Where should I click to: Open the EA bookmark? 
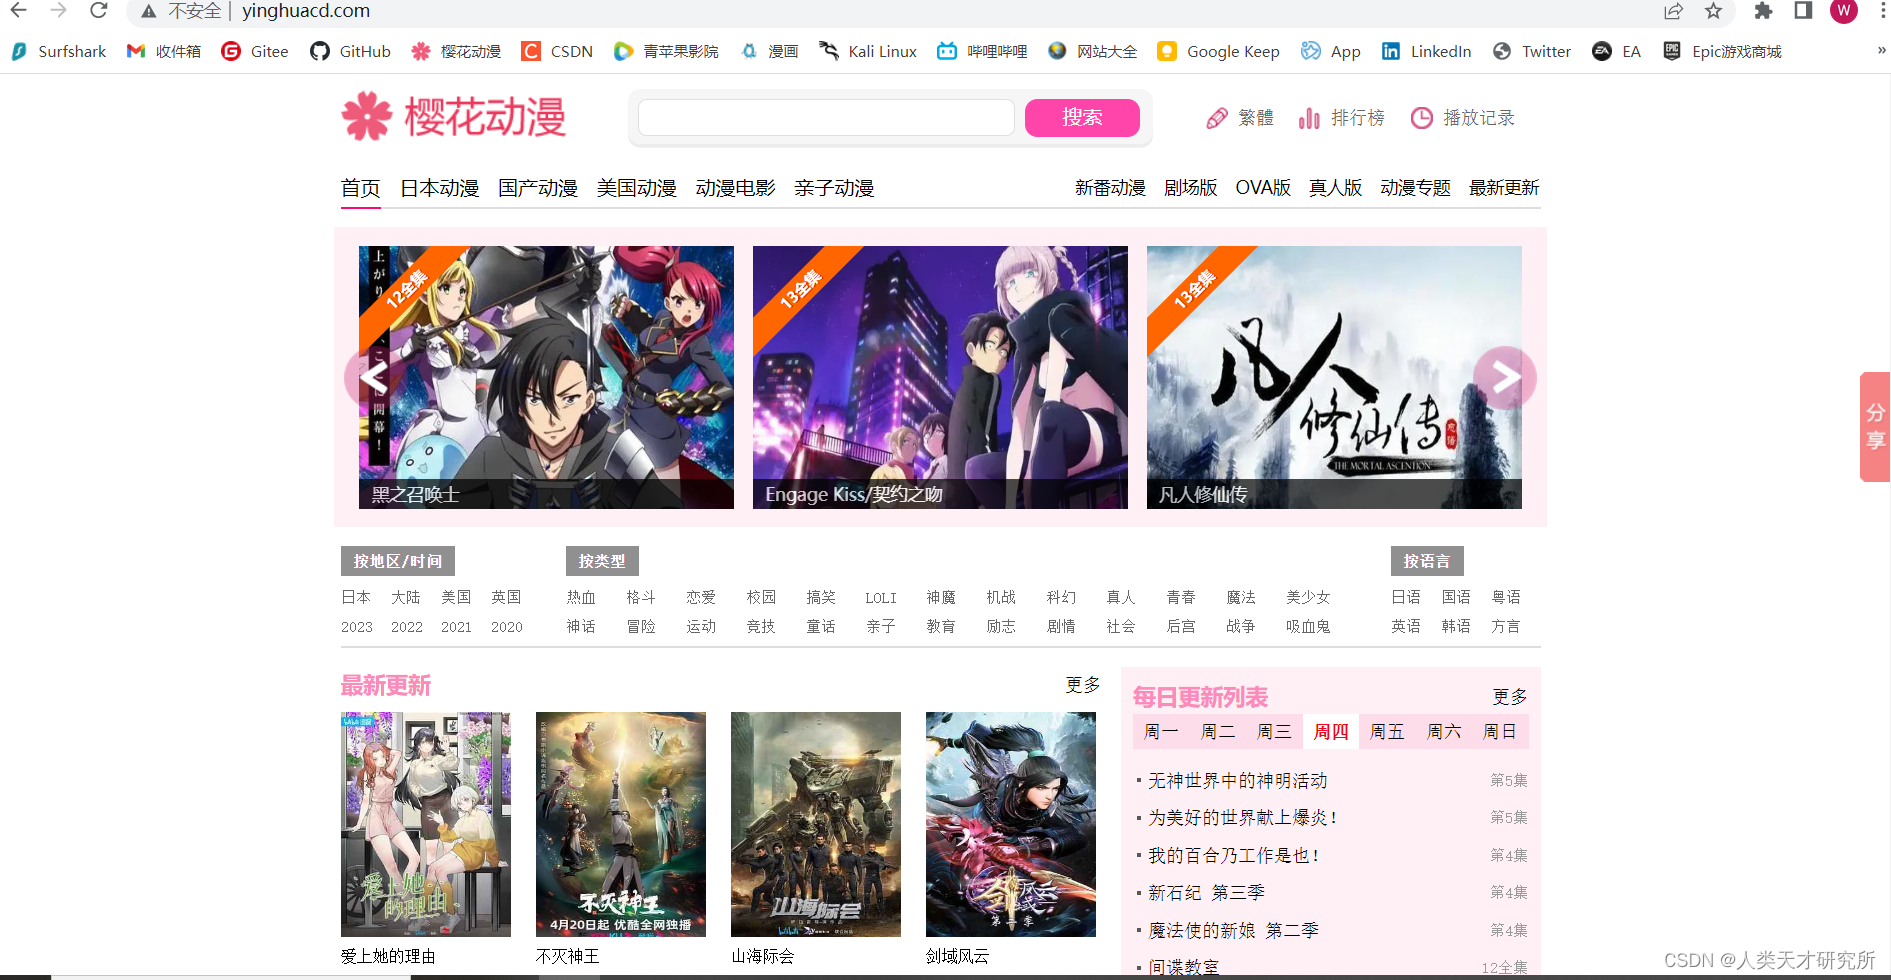coord(1616,51)
